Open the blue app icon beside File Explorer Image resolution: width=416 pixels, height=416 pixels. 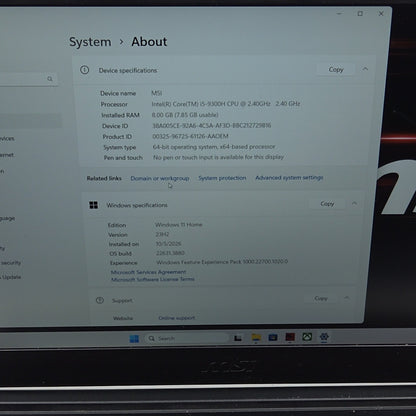(x=273, y=337)
